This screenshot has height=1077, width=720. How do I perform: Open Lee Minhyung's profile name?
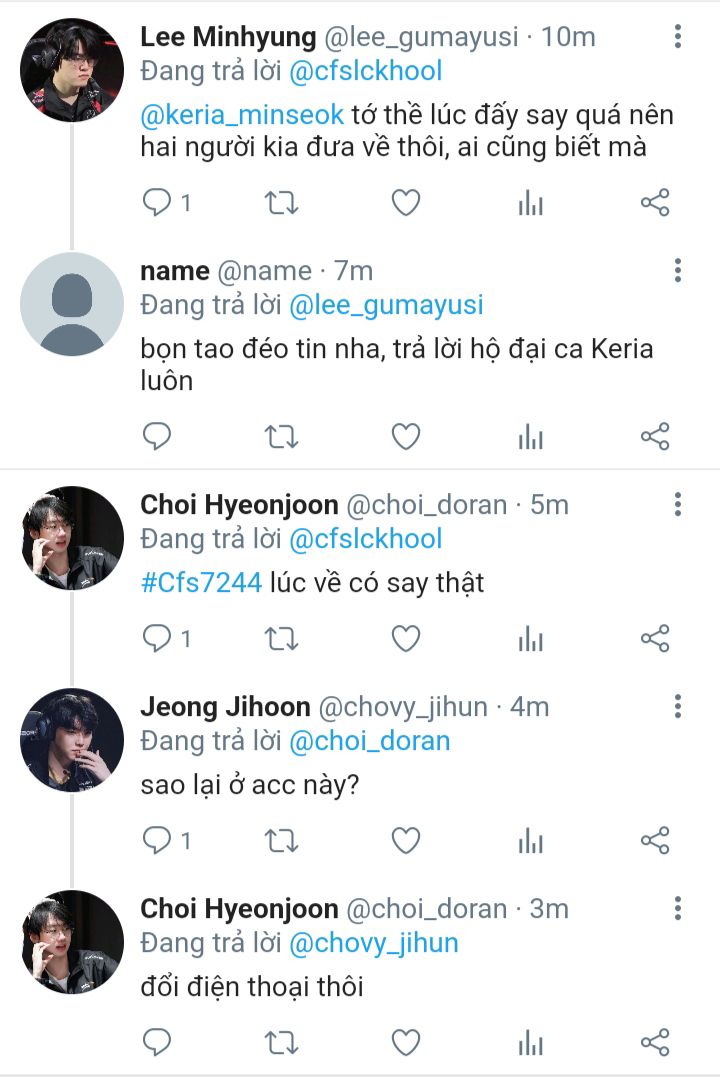click(x=225, y=37)
